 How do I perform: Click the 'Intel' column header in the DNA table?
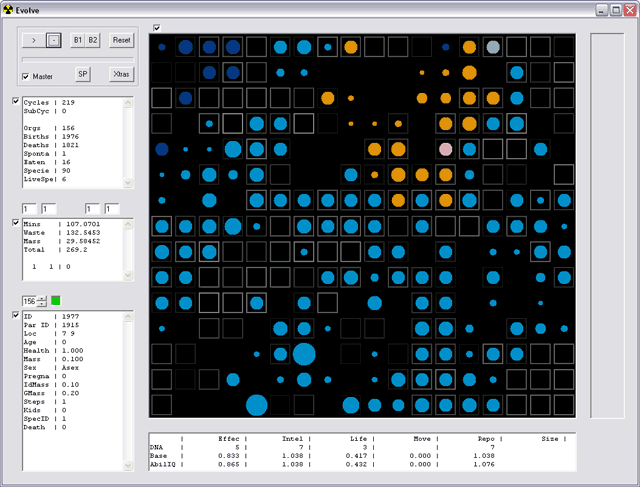tap(293, 439)
